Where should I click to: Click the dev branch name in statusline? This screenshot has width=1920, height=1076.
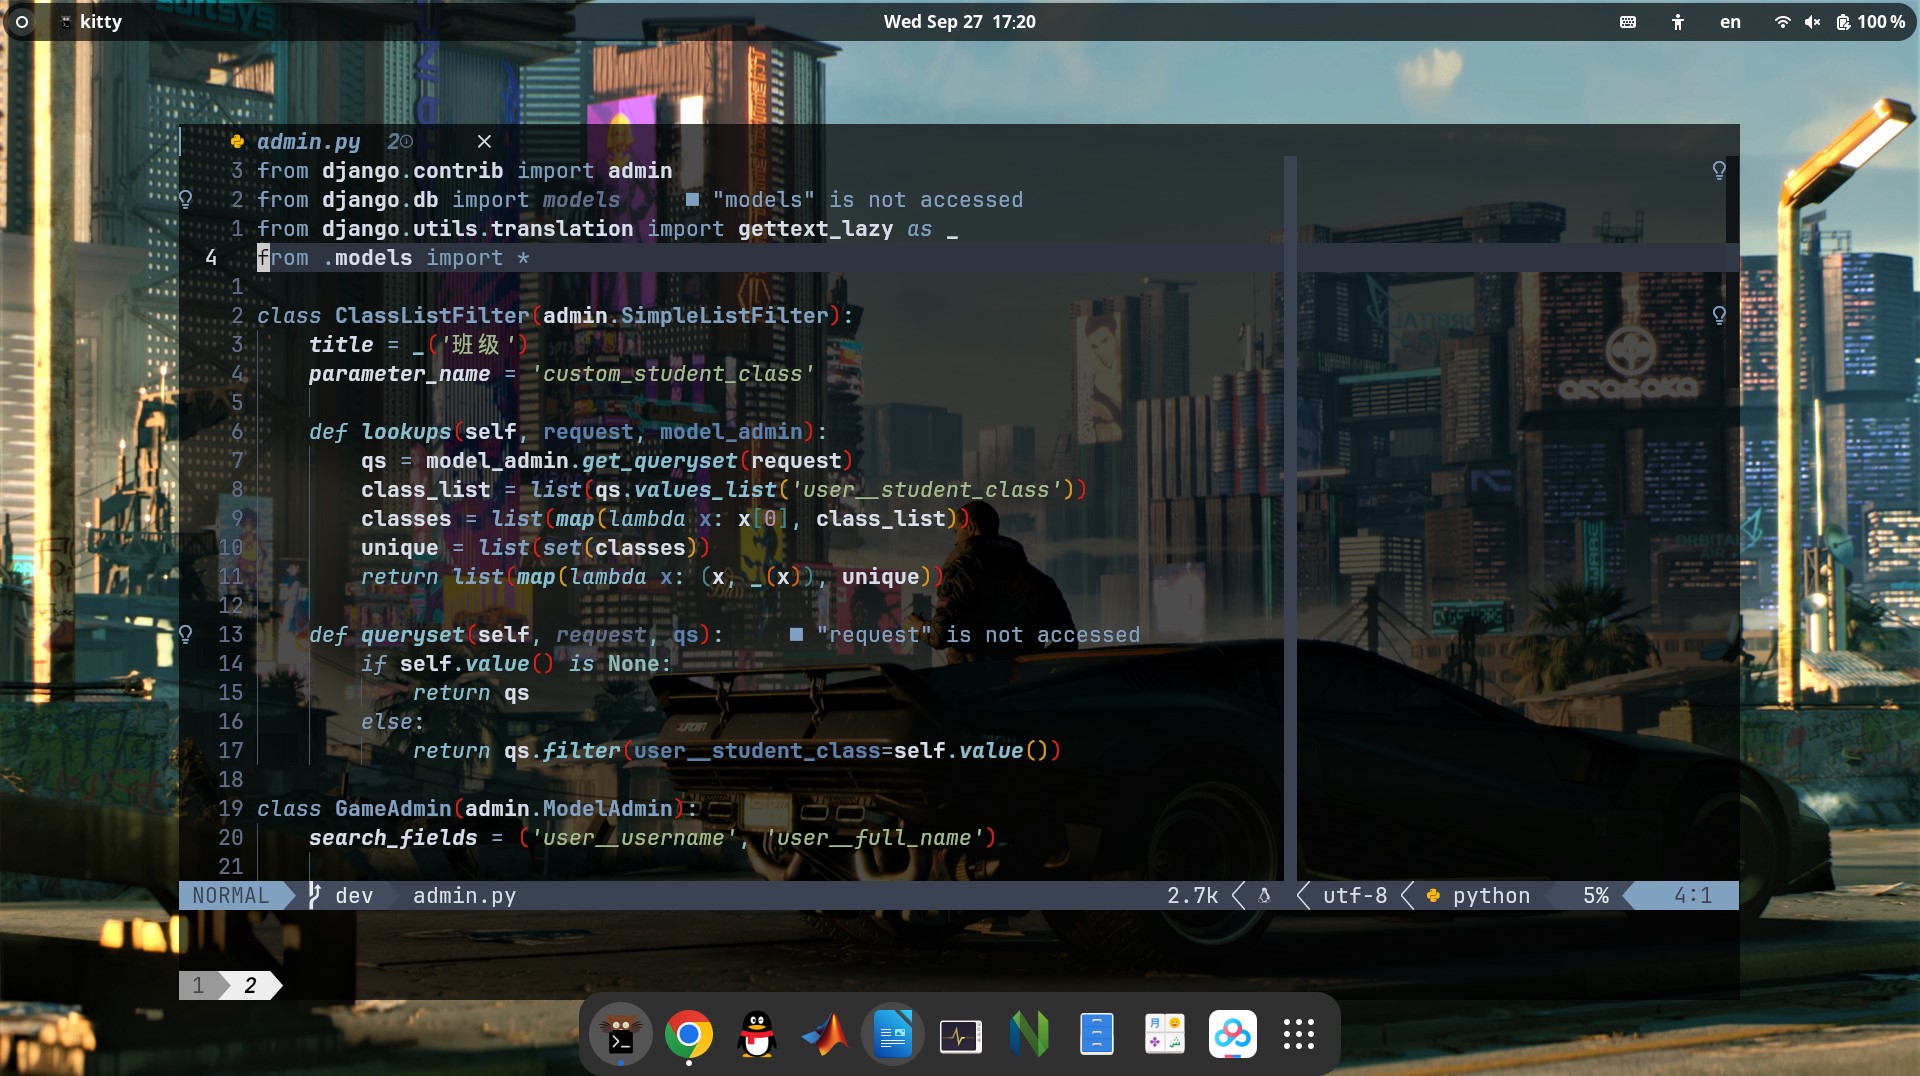[354, 895]
